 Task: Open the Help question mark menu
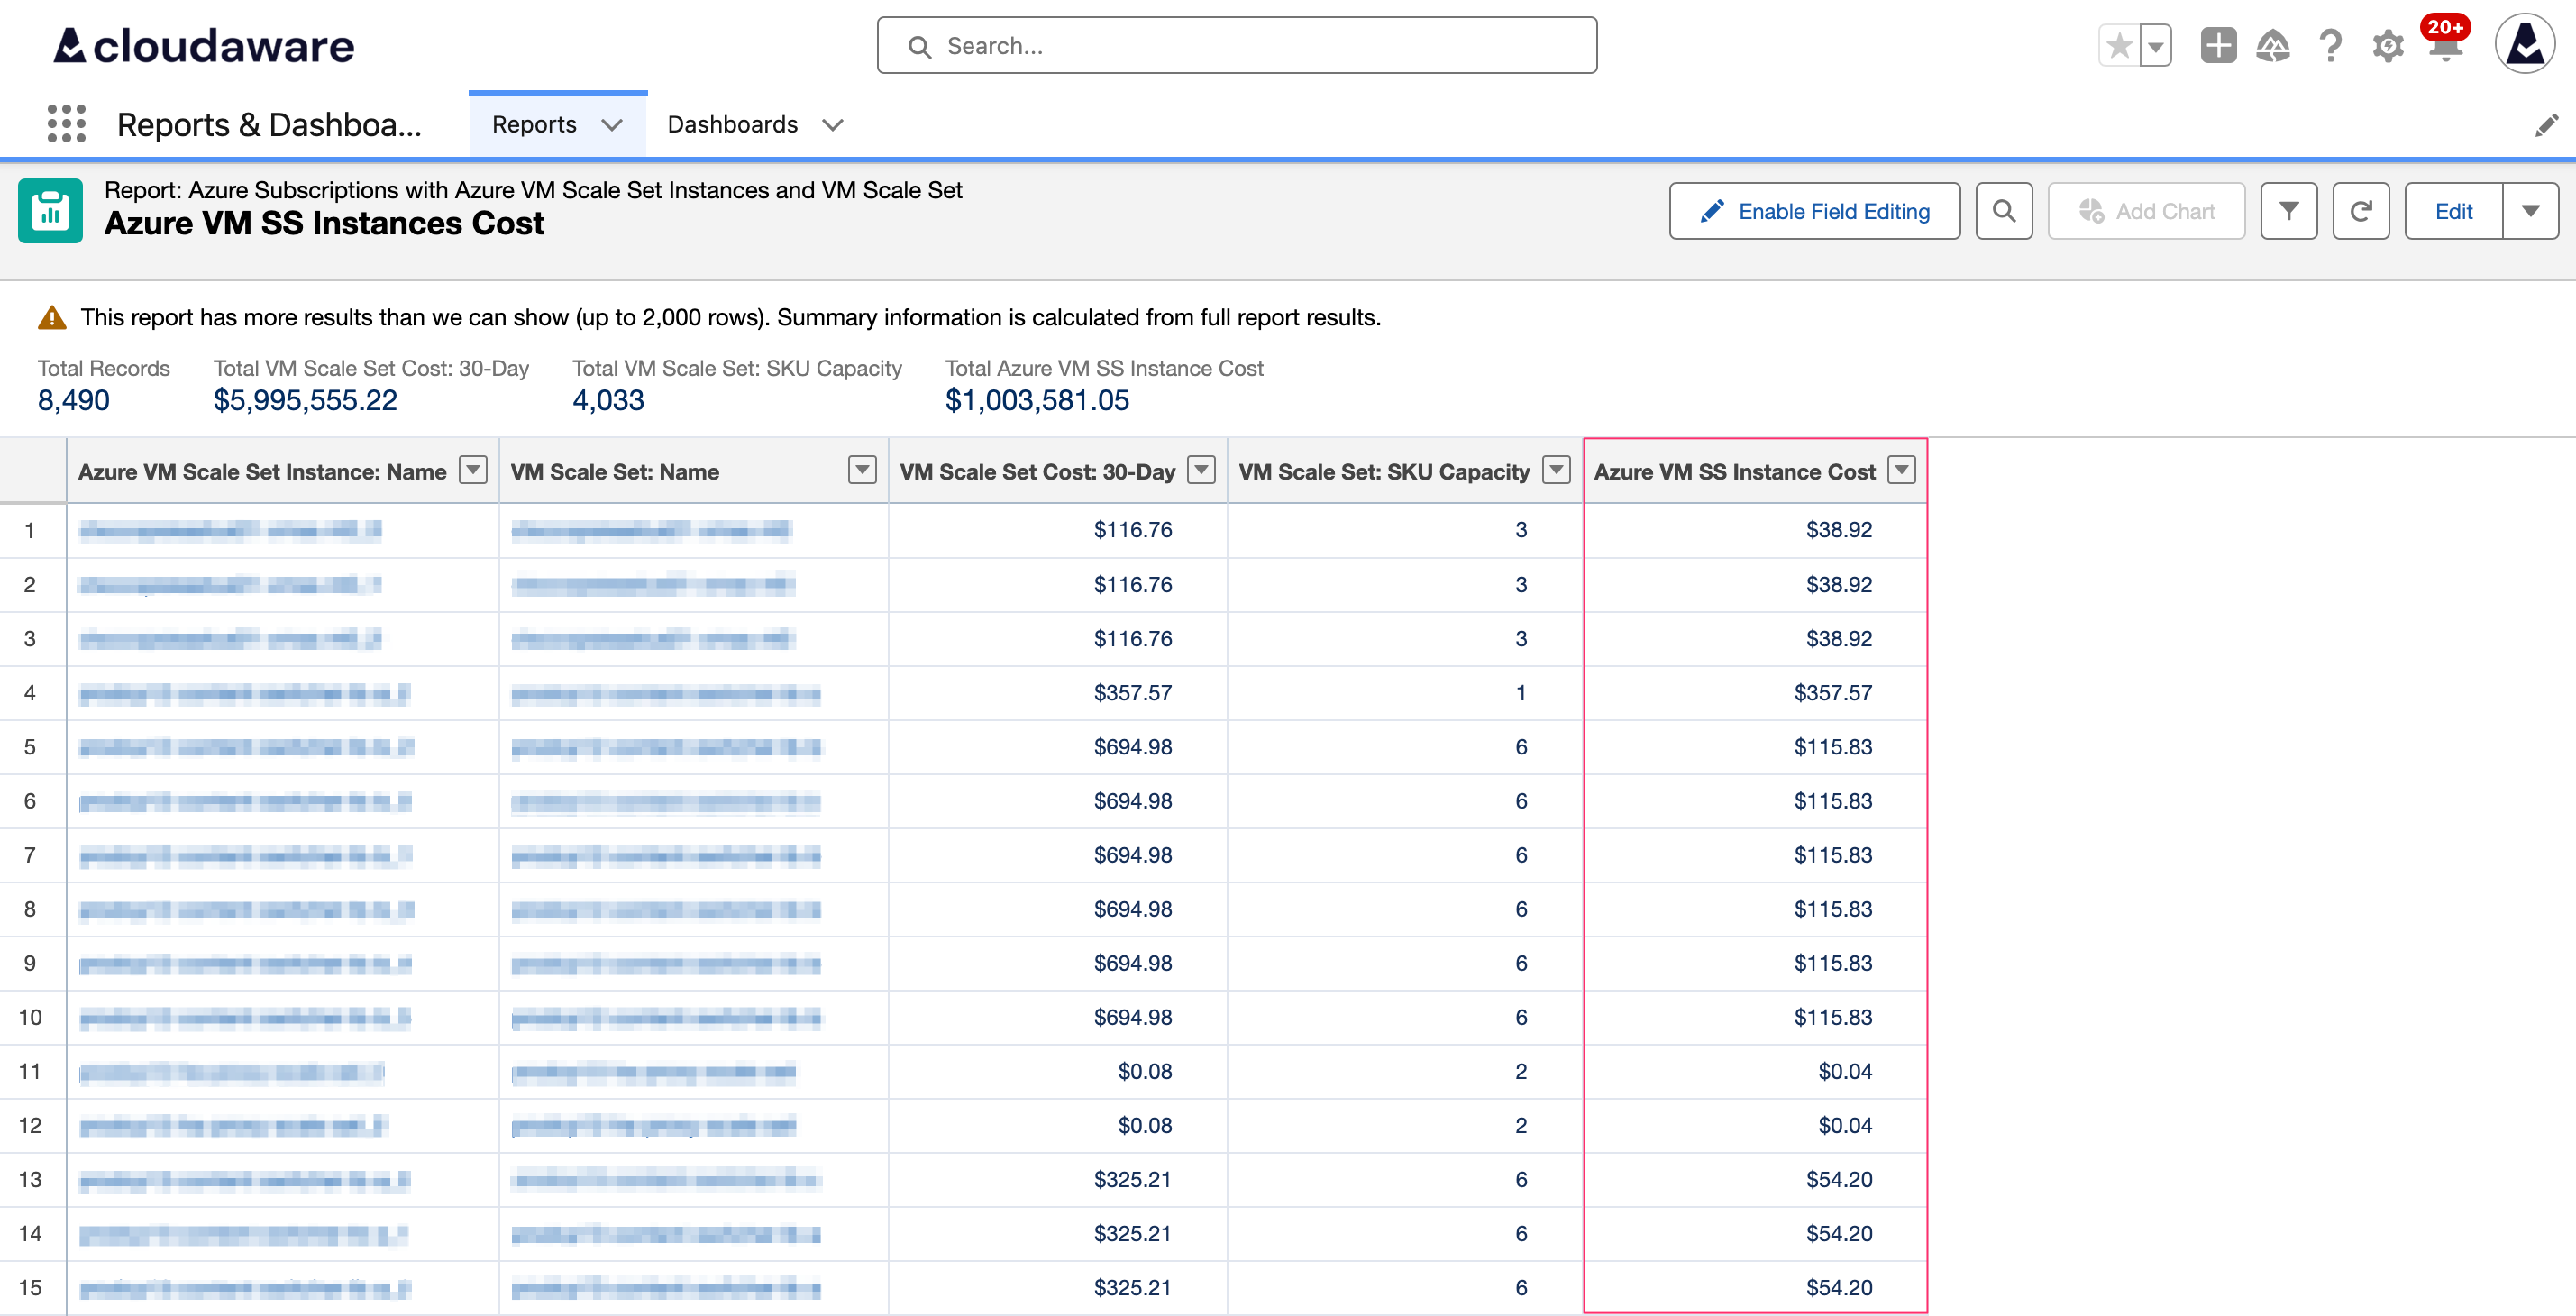[x=2330, y=46]
